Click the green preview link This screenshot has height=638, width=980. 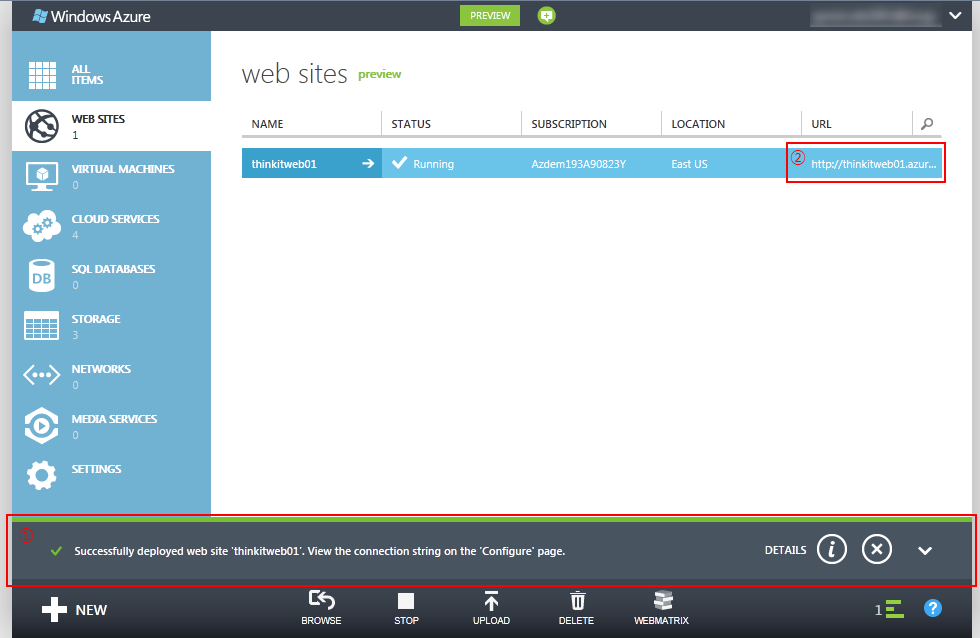click(x=379, y=74)
